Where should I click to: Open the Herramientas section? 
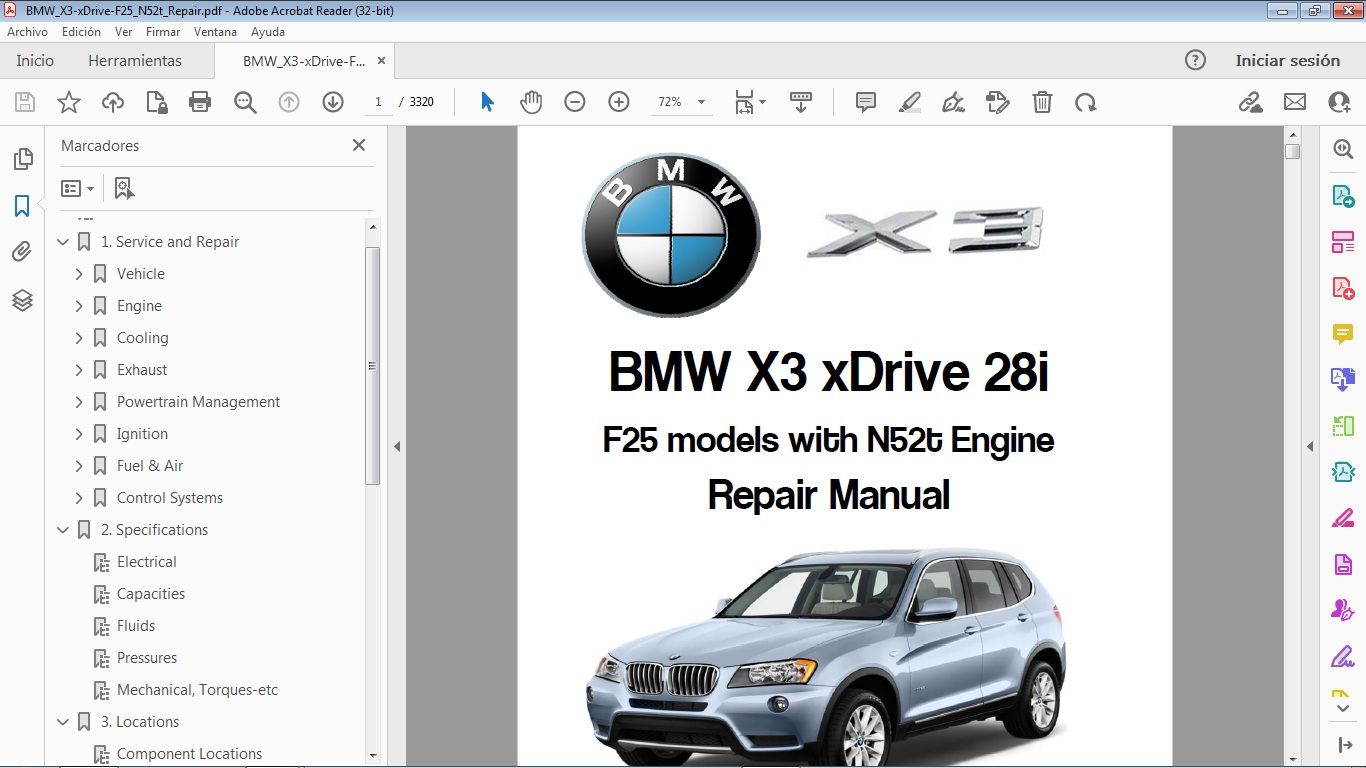point(135,60)
